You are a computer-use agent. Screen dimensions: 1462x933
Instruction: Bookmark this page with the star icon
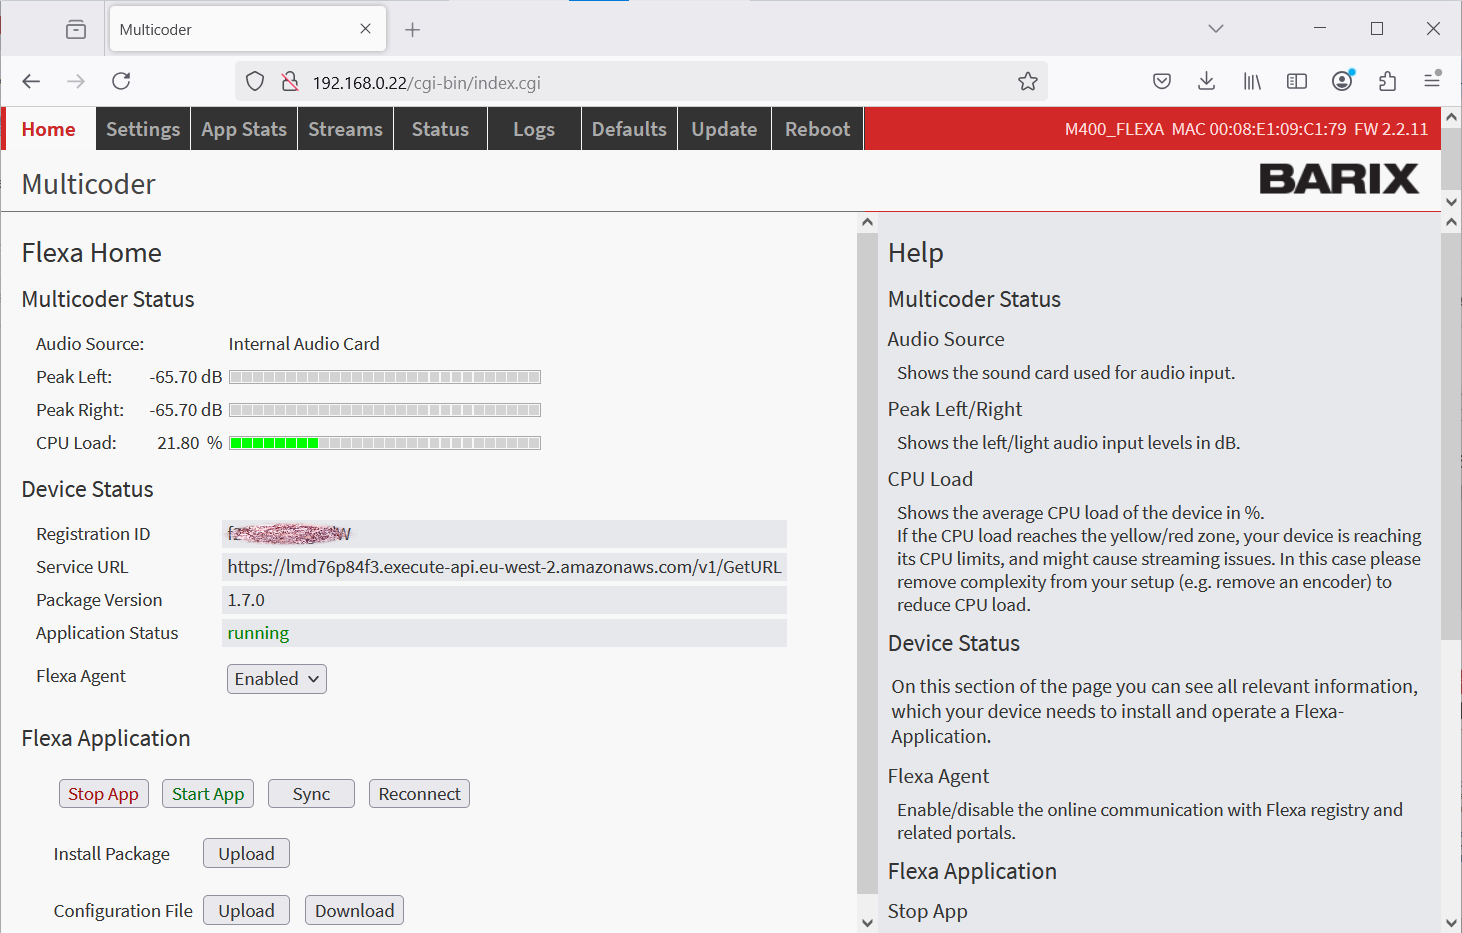pos(1027,82)
